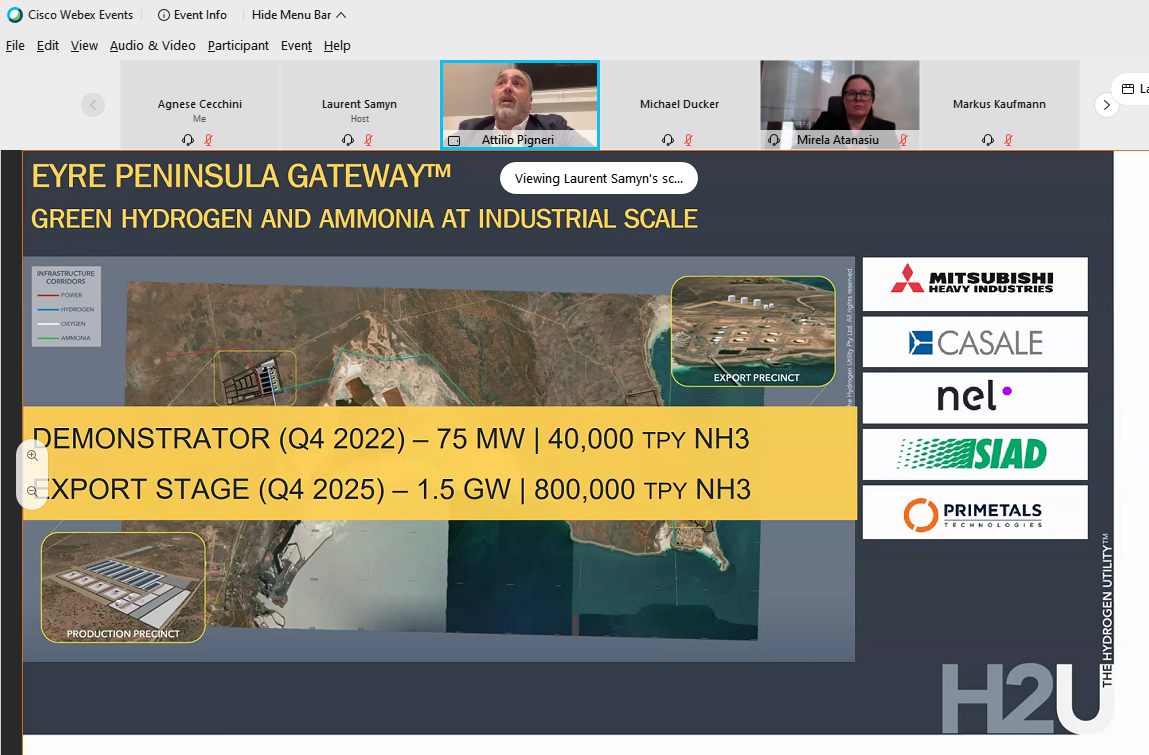Click the Layout icon at right edge
The width and height of the screenshot is (1149, 755).
click(1128, 89)
